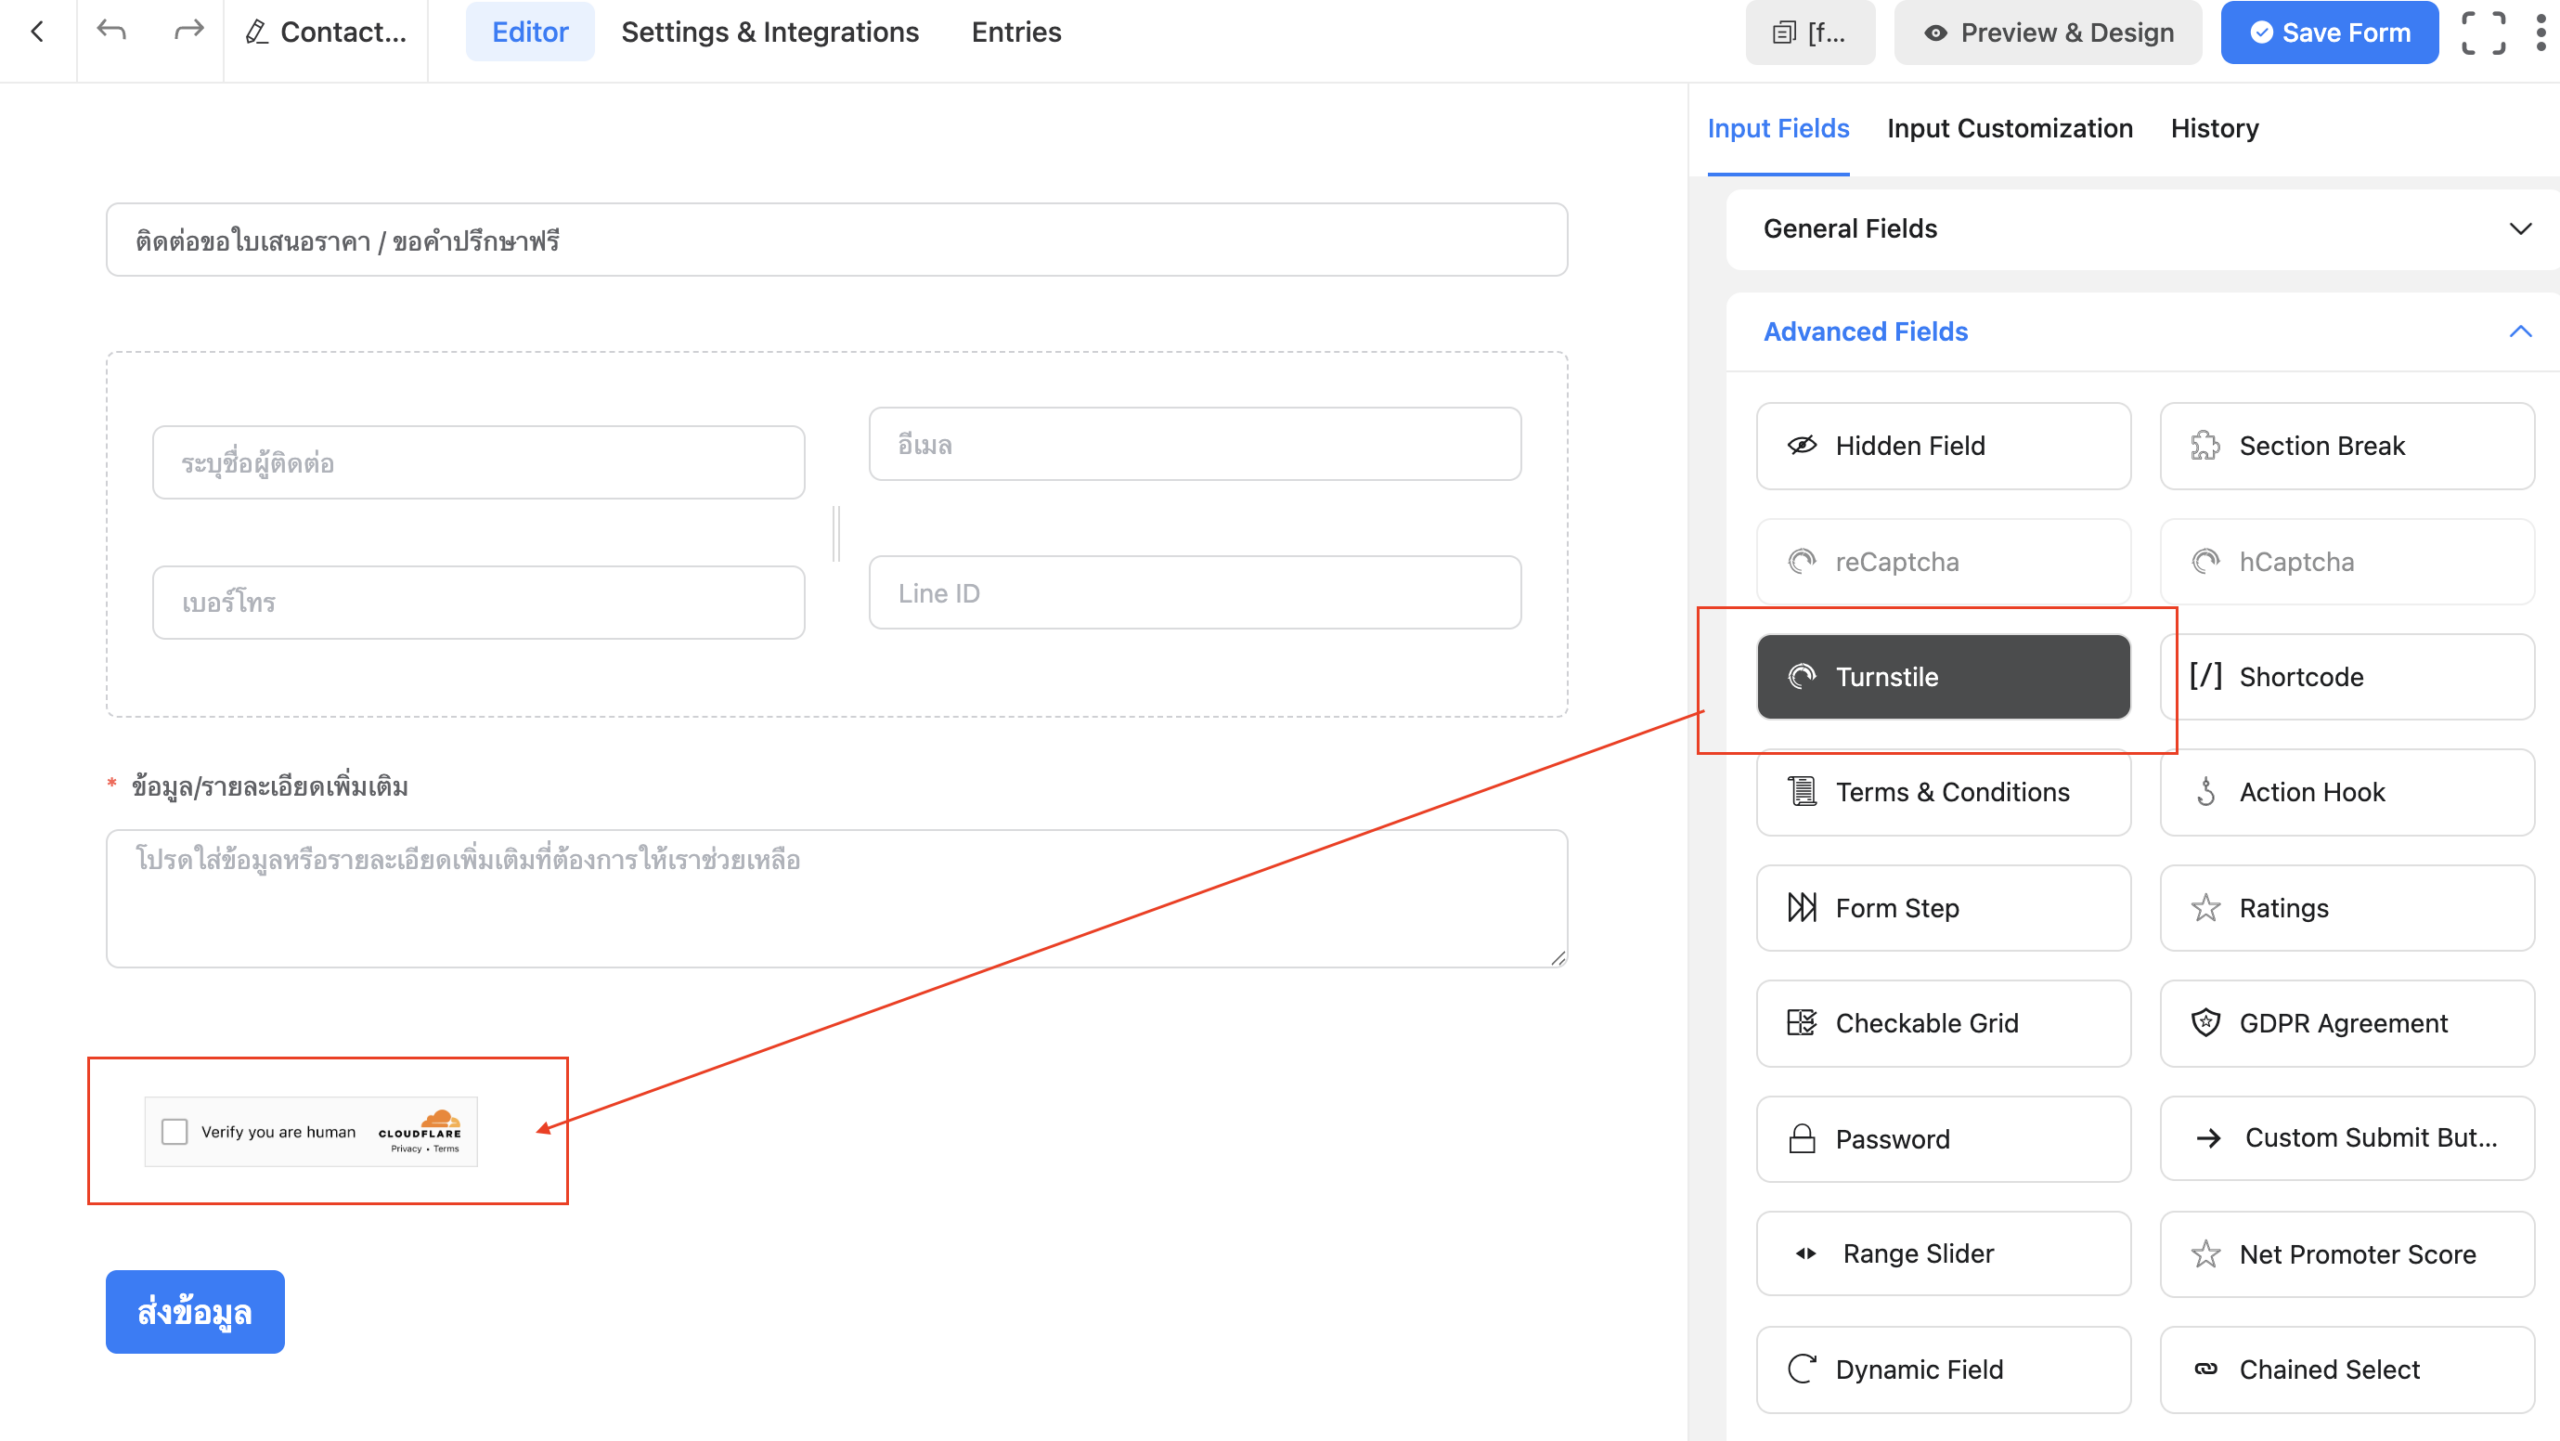The height and width of the screenshot is (1441, 2560).
Task: Add a Shortcode field
Action: [2347, 677]
